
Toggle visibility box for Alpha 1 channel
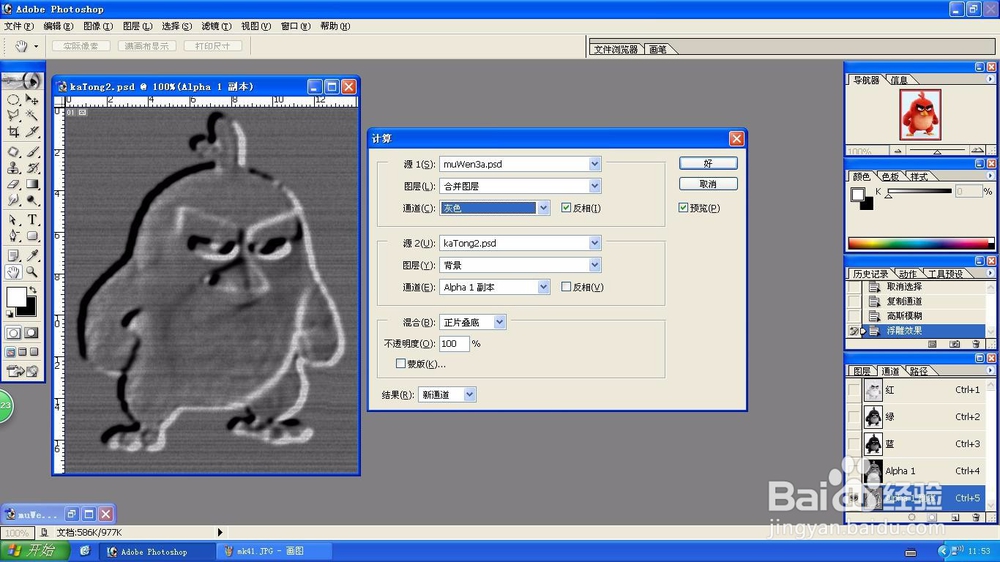(x=854, y=471)
